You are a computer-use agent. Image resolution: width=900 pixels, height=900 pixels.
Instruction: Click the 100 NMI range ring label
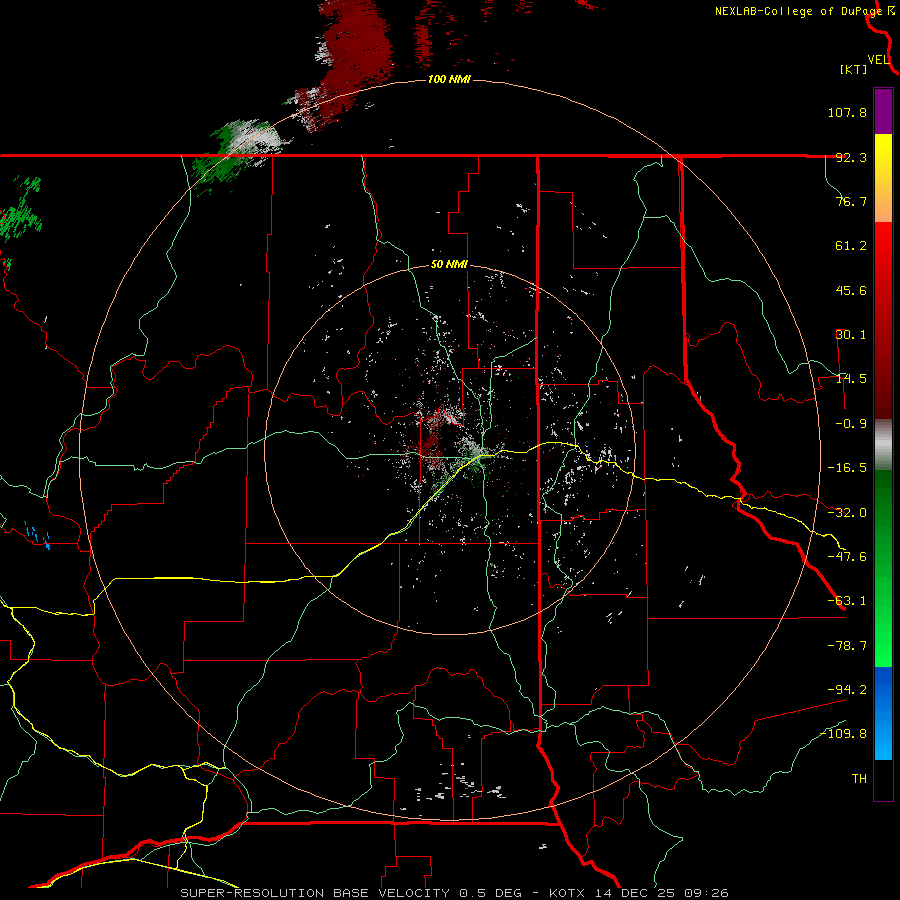pyautogui.click(x=449, y=79)
